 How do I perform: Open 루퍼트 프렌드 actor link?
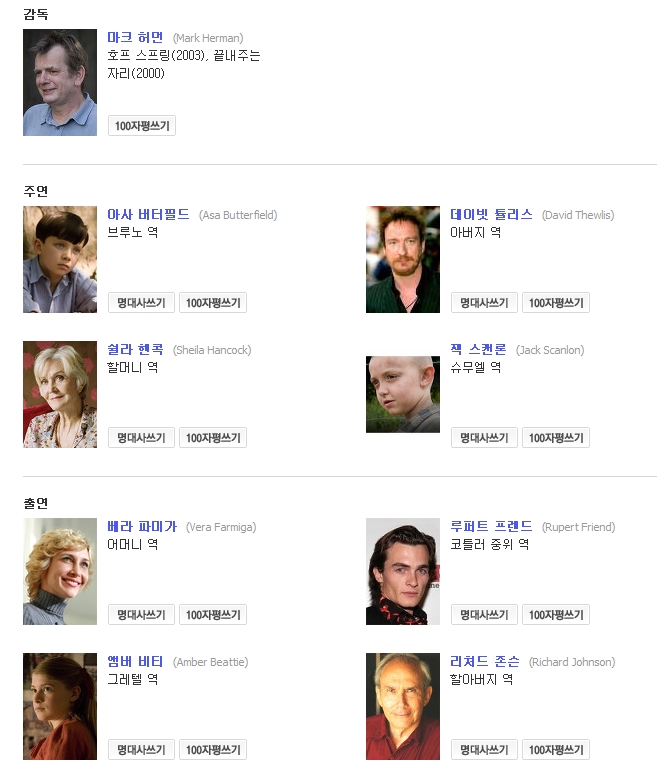[x=491, y=527]
